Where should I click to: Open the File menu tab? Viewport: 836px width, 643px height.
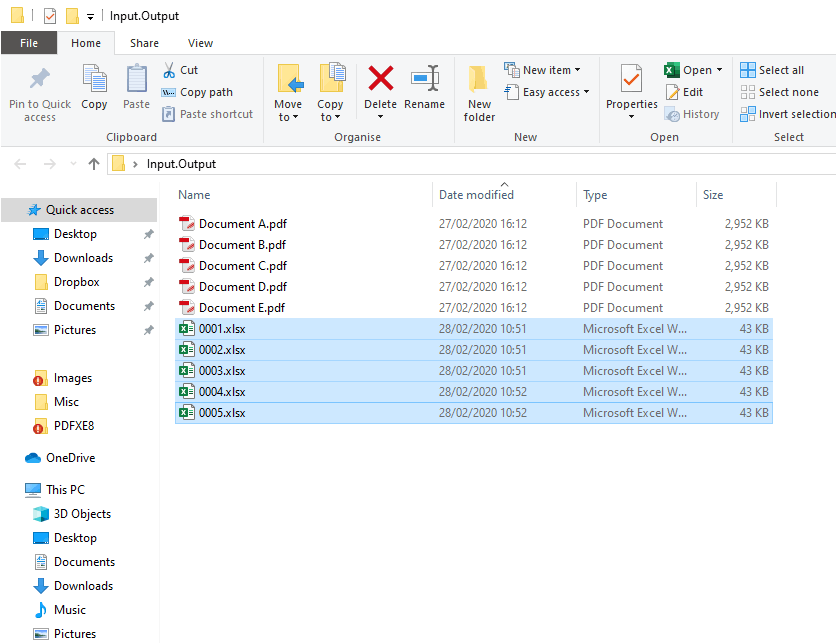pyautogui.click(x=29, y=43)
